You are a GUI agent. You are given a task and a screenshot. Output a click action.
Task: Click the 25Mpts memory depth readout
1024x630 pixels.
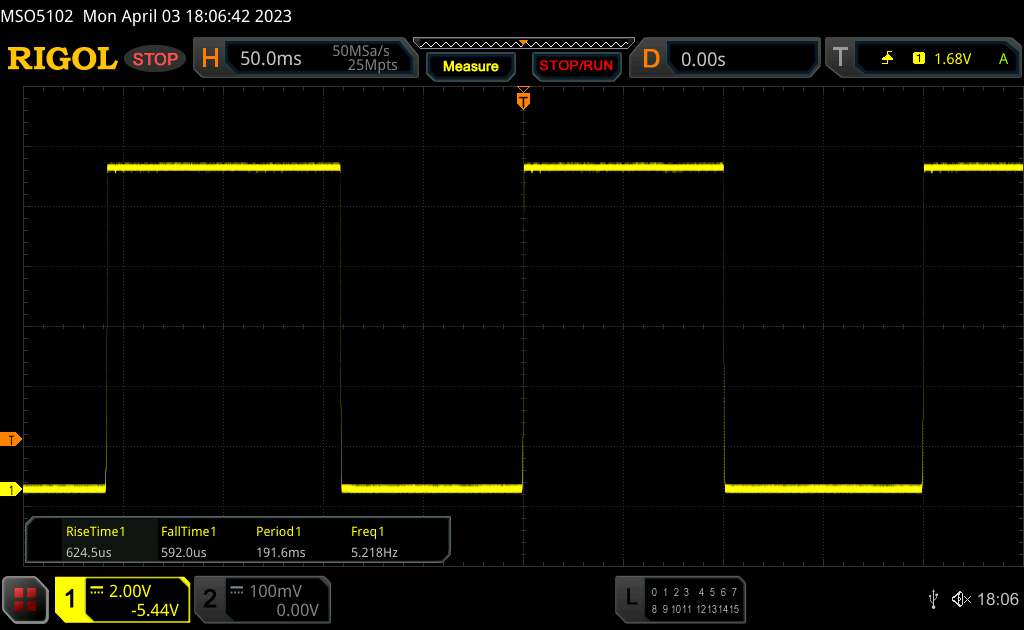[372, 65]
